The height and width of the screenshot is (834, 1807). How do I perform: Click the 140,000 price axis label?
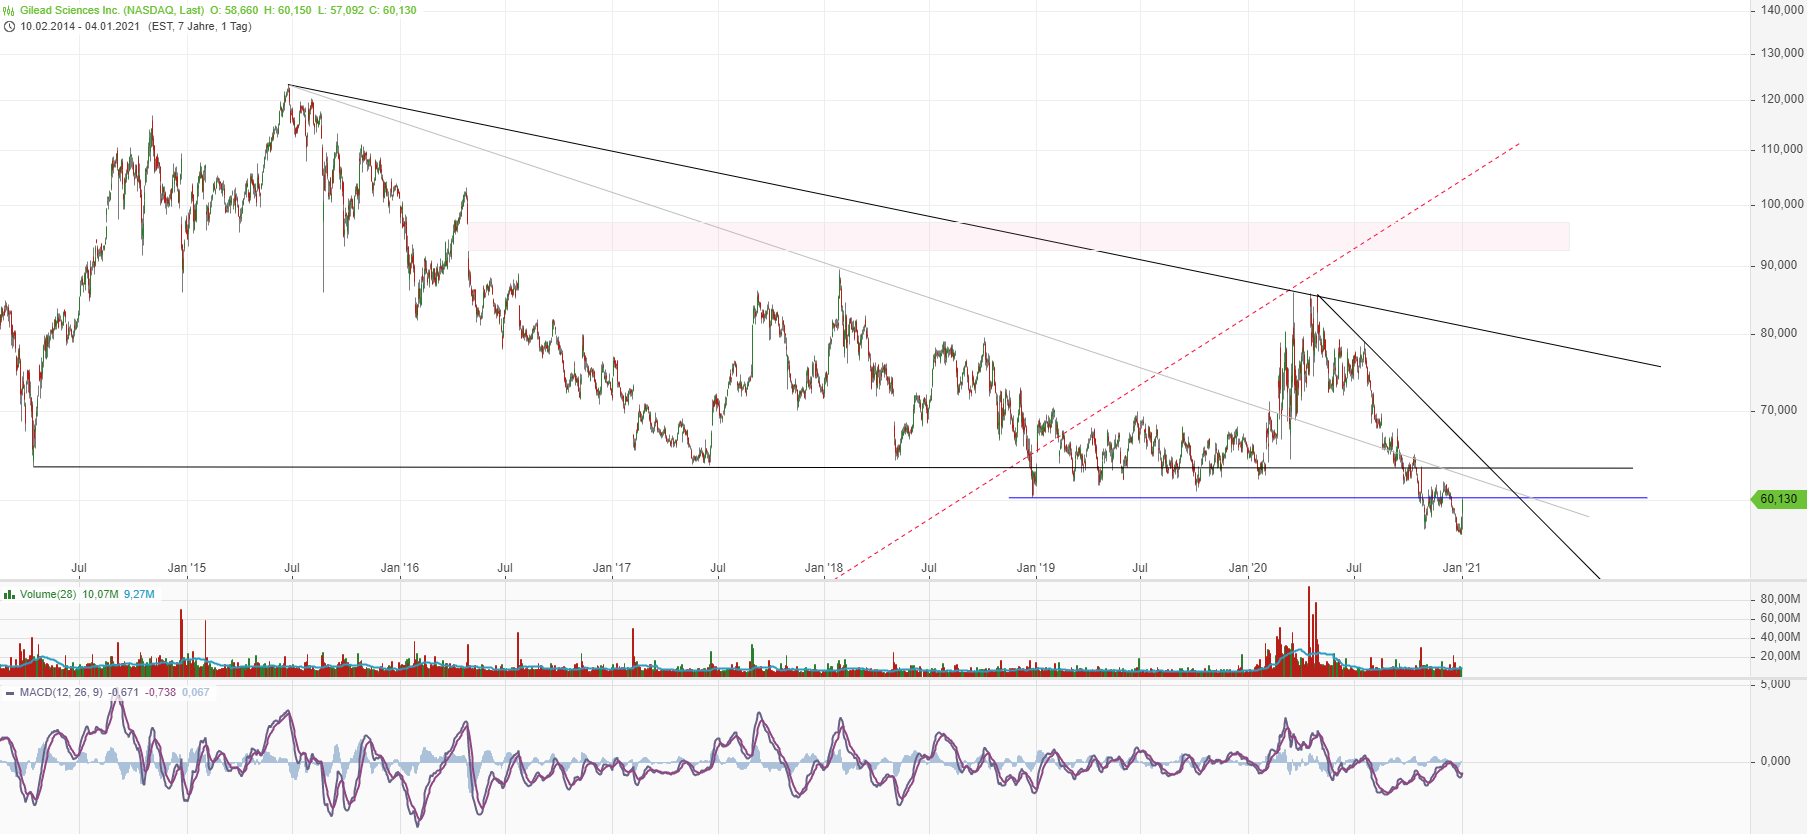1781,10
